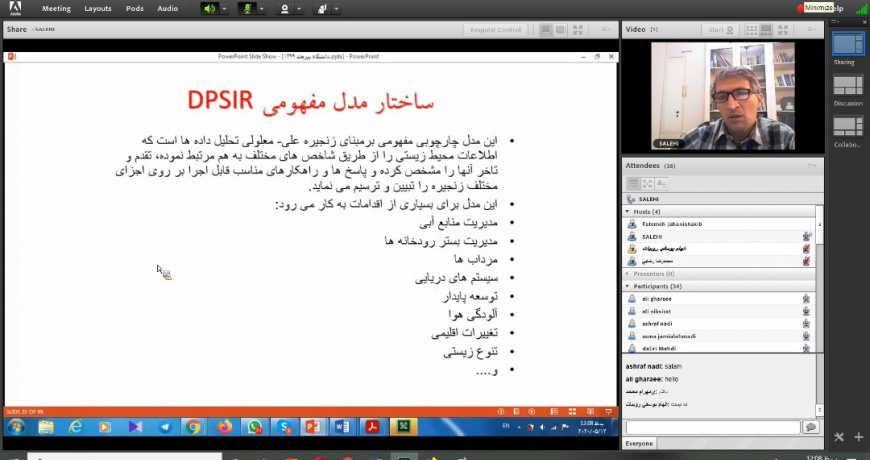Image resolution: width=870 pixels, height=460 pixels.
Task: Toggle the webcam icon in top bar
Action: tap(285, 9)
